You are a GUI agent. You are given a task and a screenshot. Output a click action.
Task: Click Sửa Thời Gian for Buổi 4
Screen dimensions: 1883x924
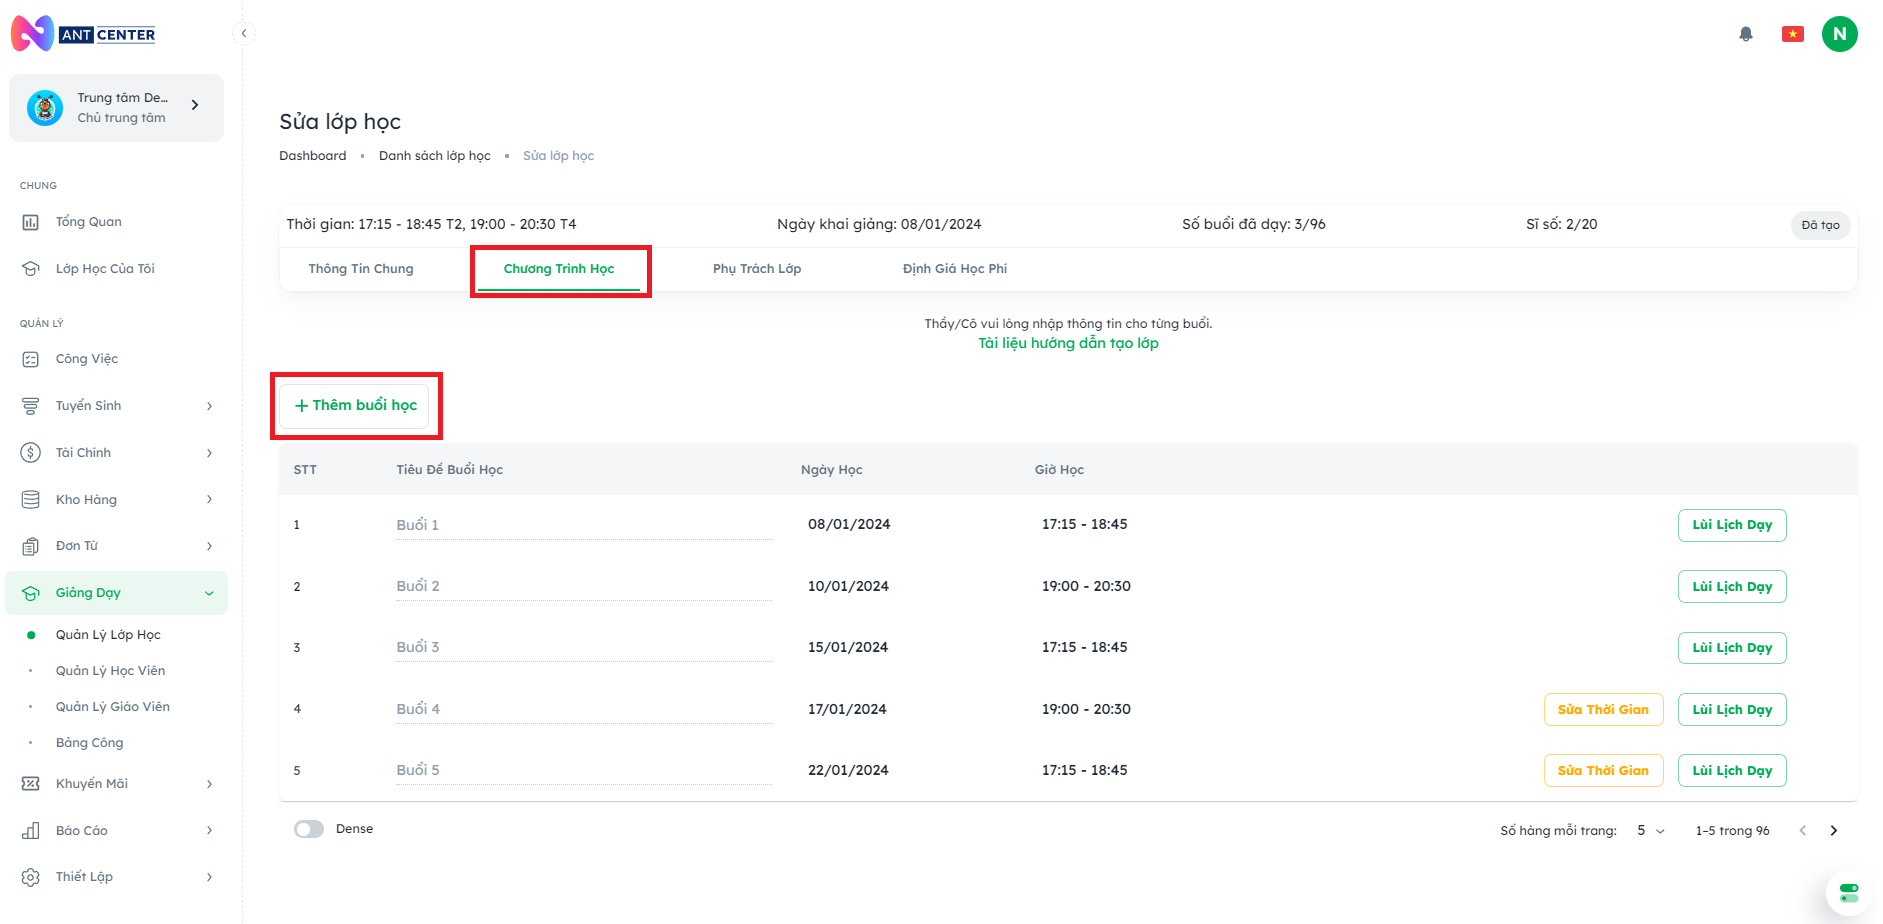(1603, 710)
